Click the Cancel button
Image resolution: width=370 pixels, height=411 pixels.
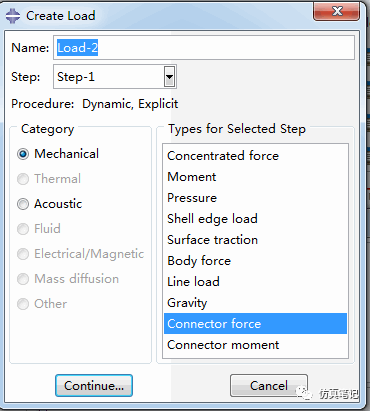click(269, 386)
